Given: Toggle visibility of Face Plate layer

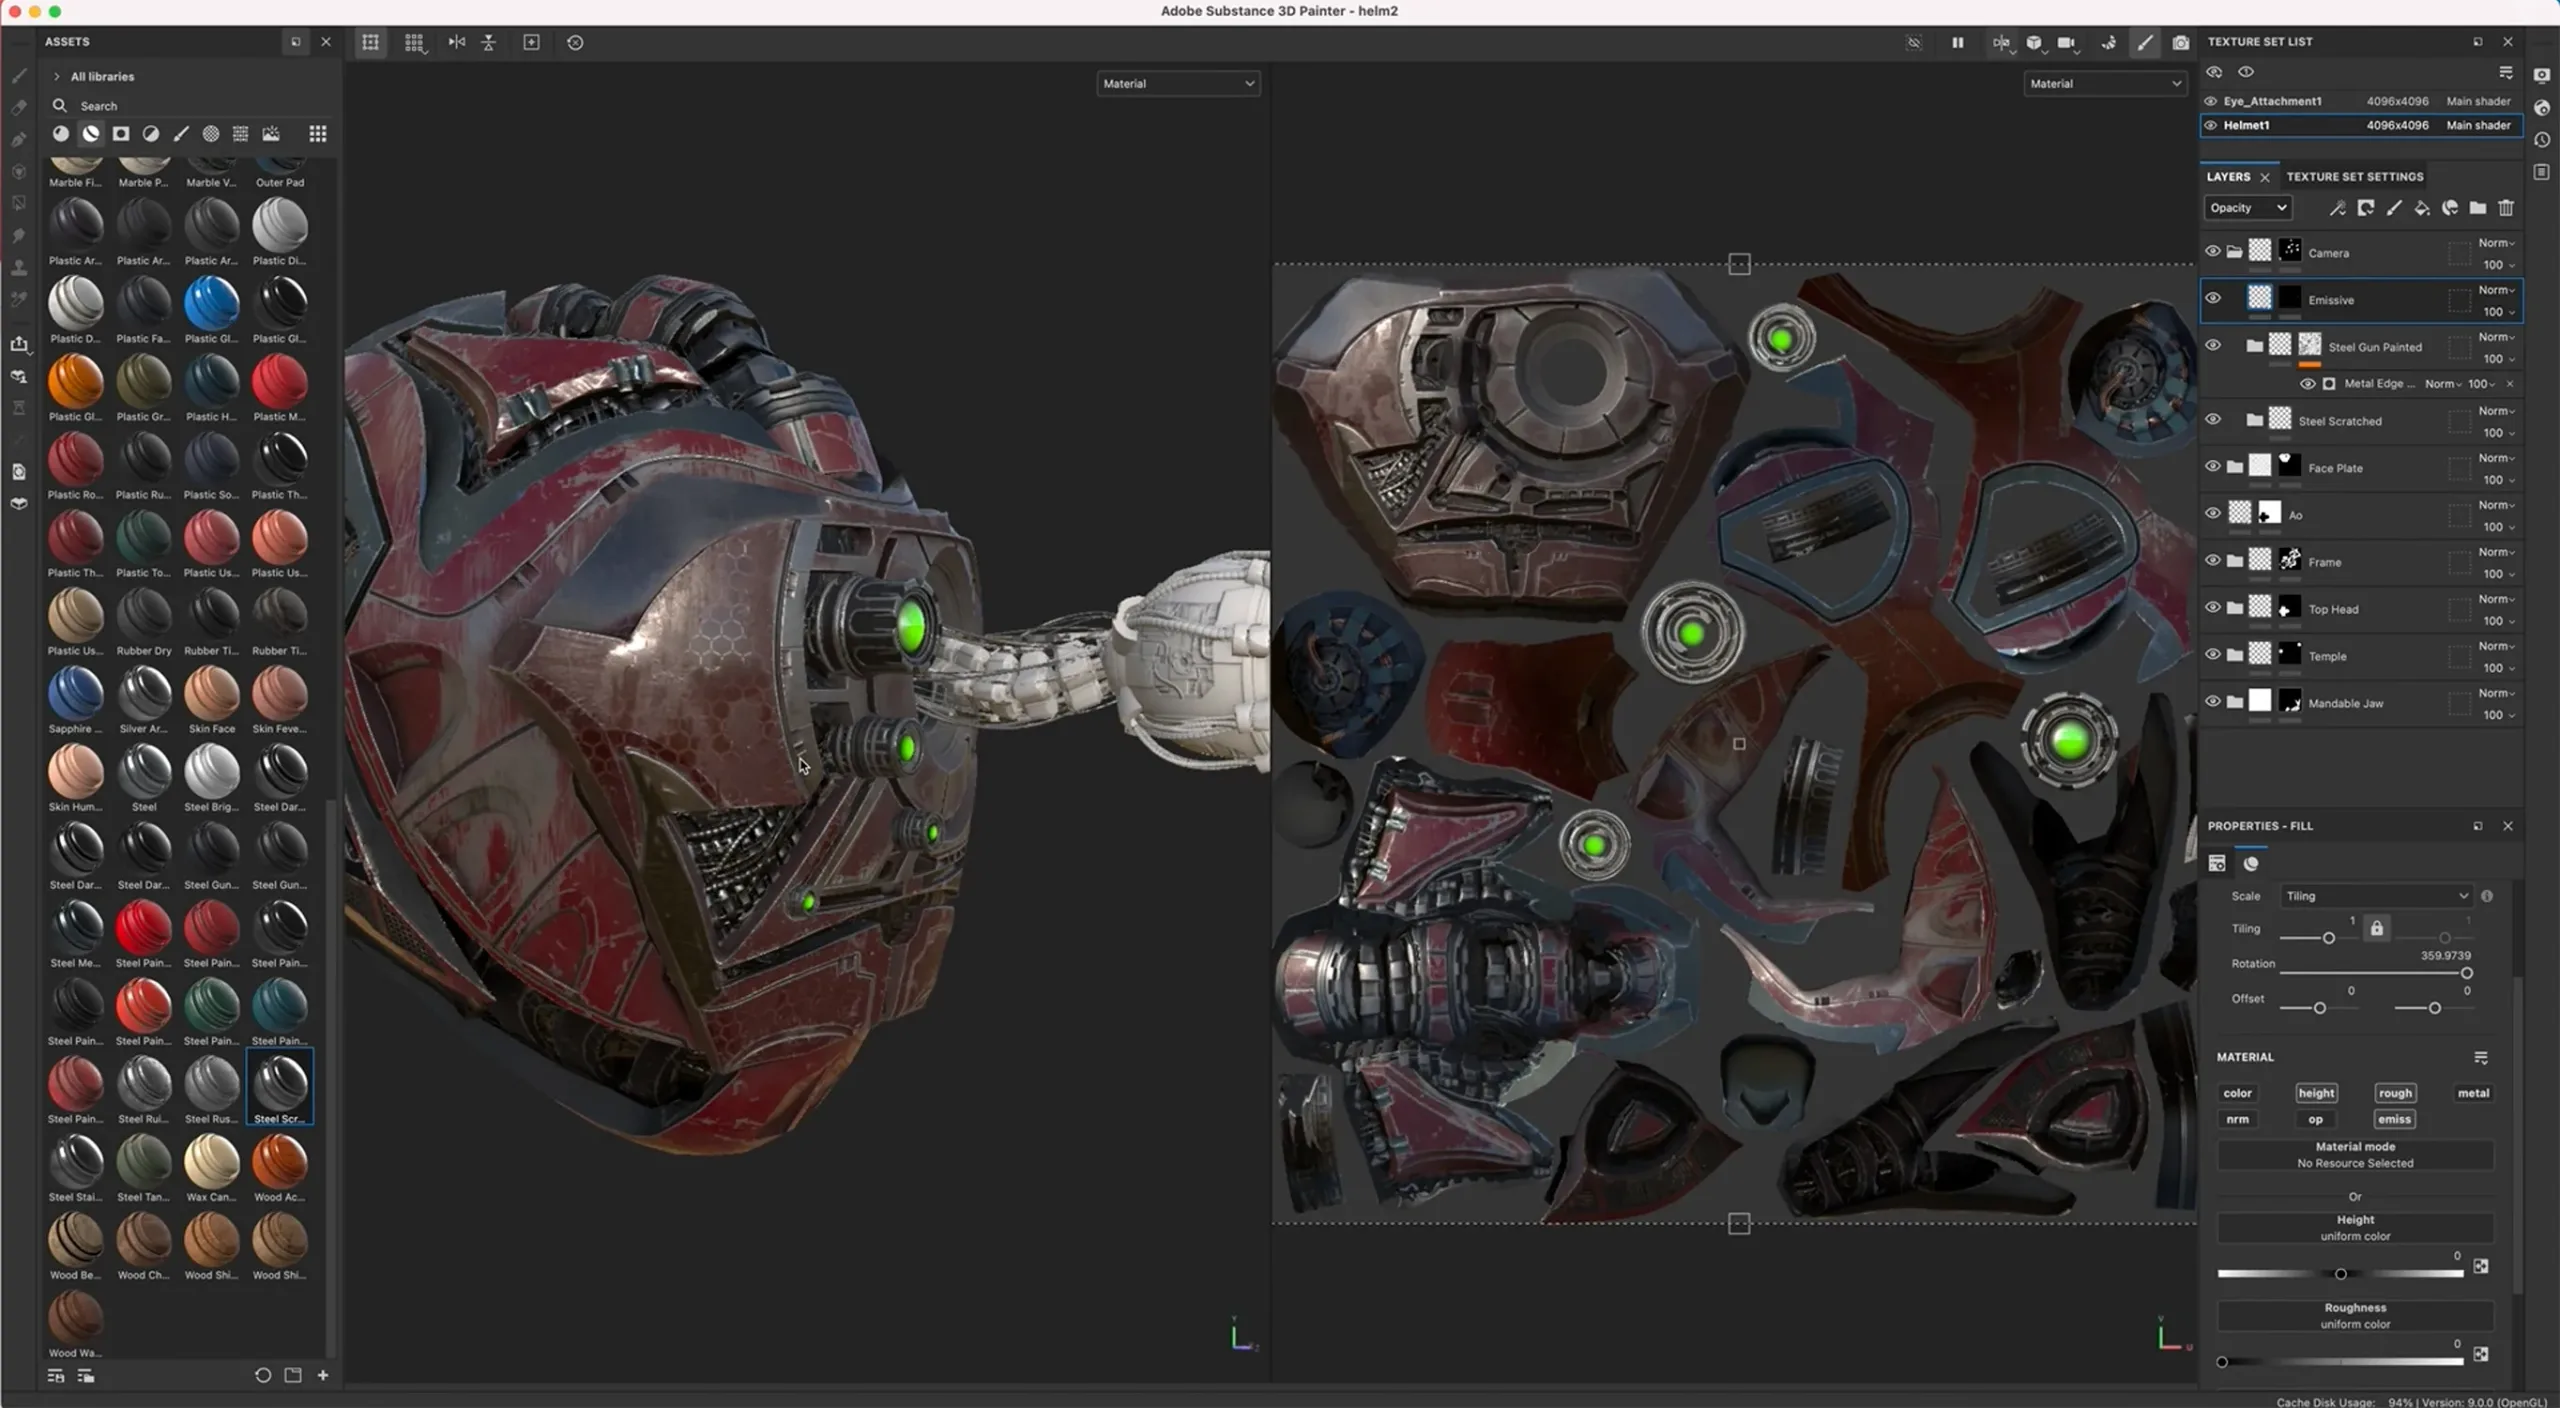Looking at the screenshot, I should pos(2212,466).
